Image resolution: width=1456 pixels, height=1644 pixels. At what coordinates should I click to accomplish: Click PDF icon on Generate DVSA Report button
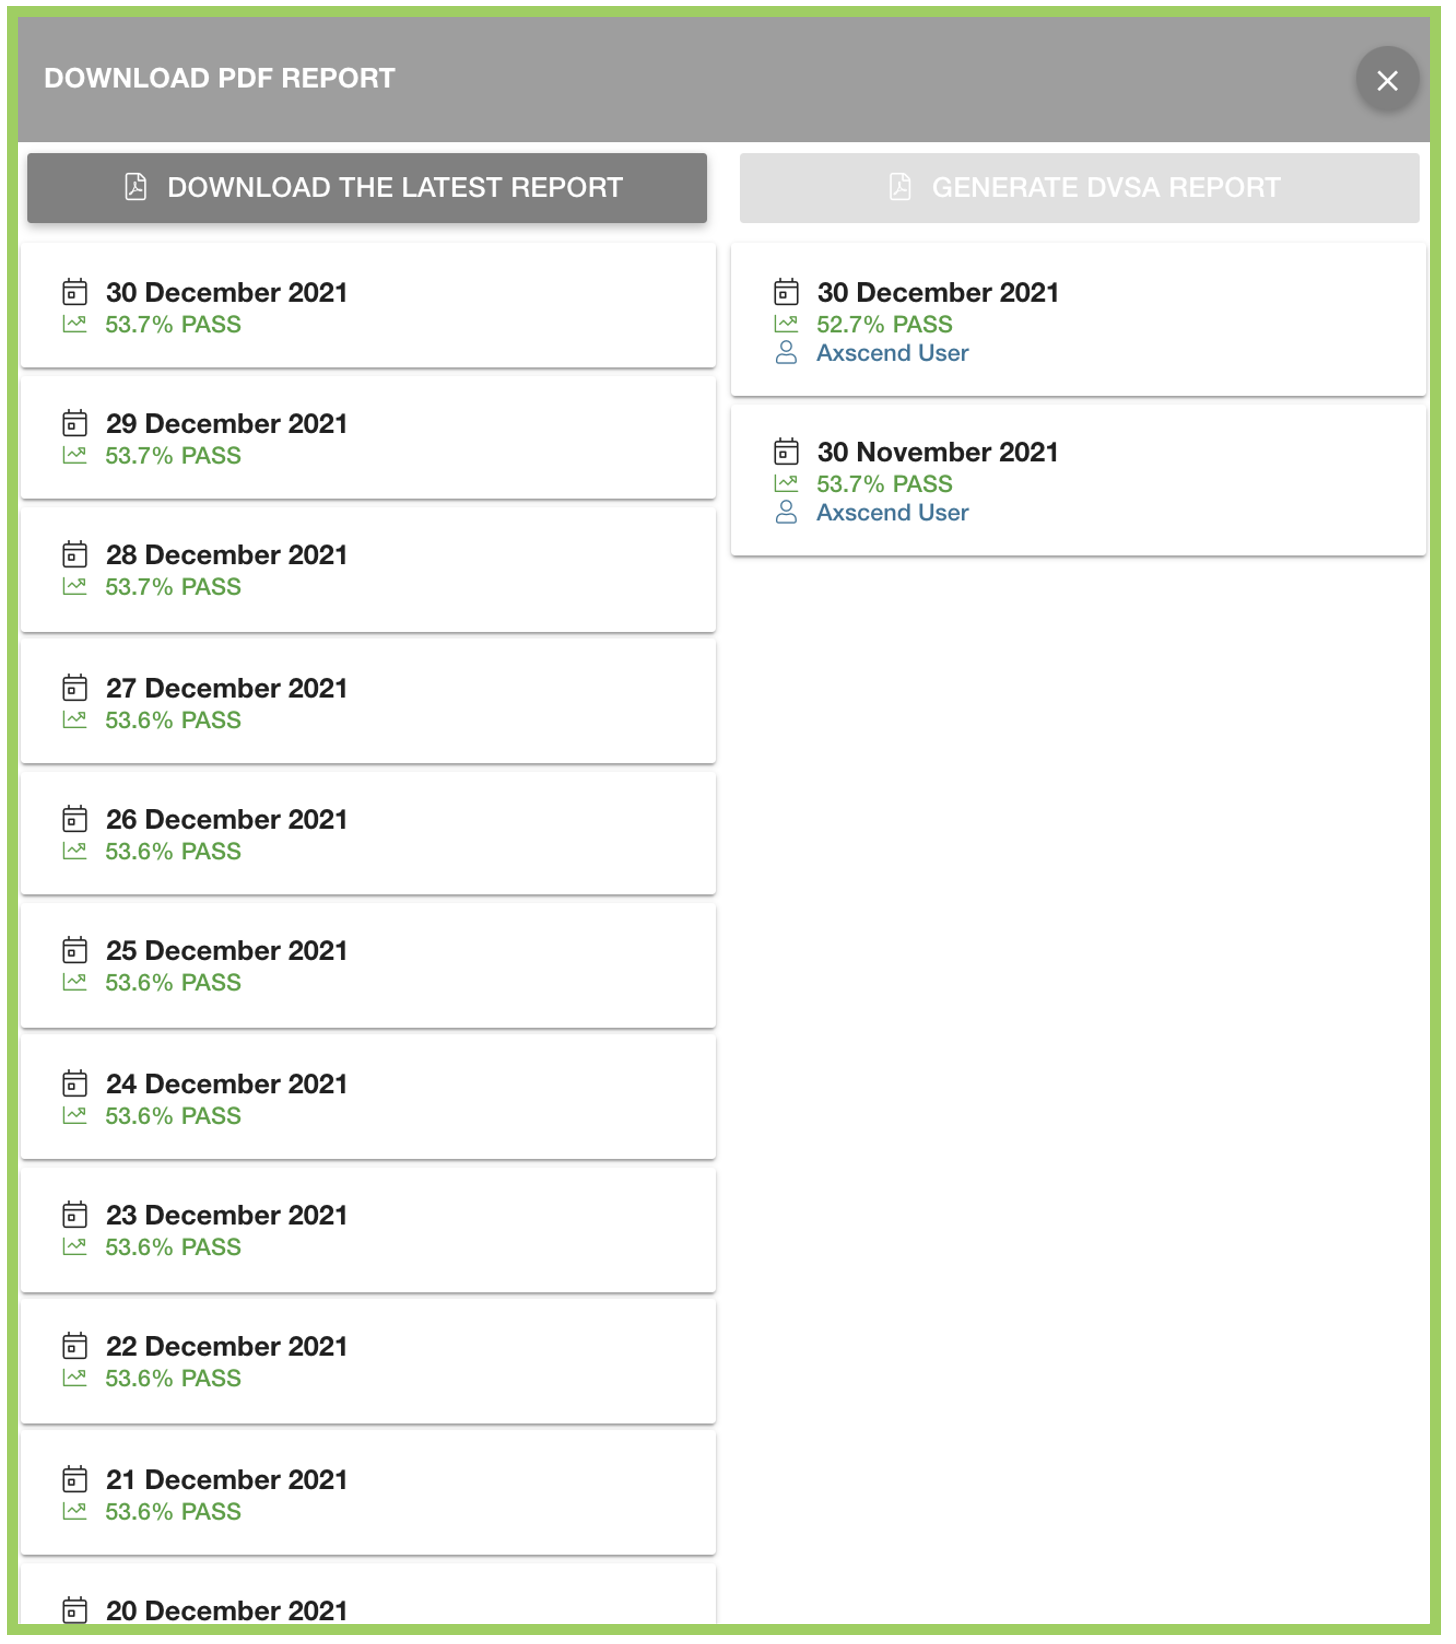click(x=900, y=187)
